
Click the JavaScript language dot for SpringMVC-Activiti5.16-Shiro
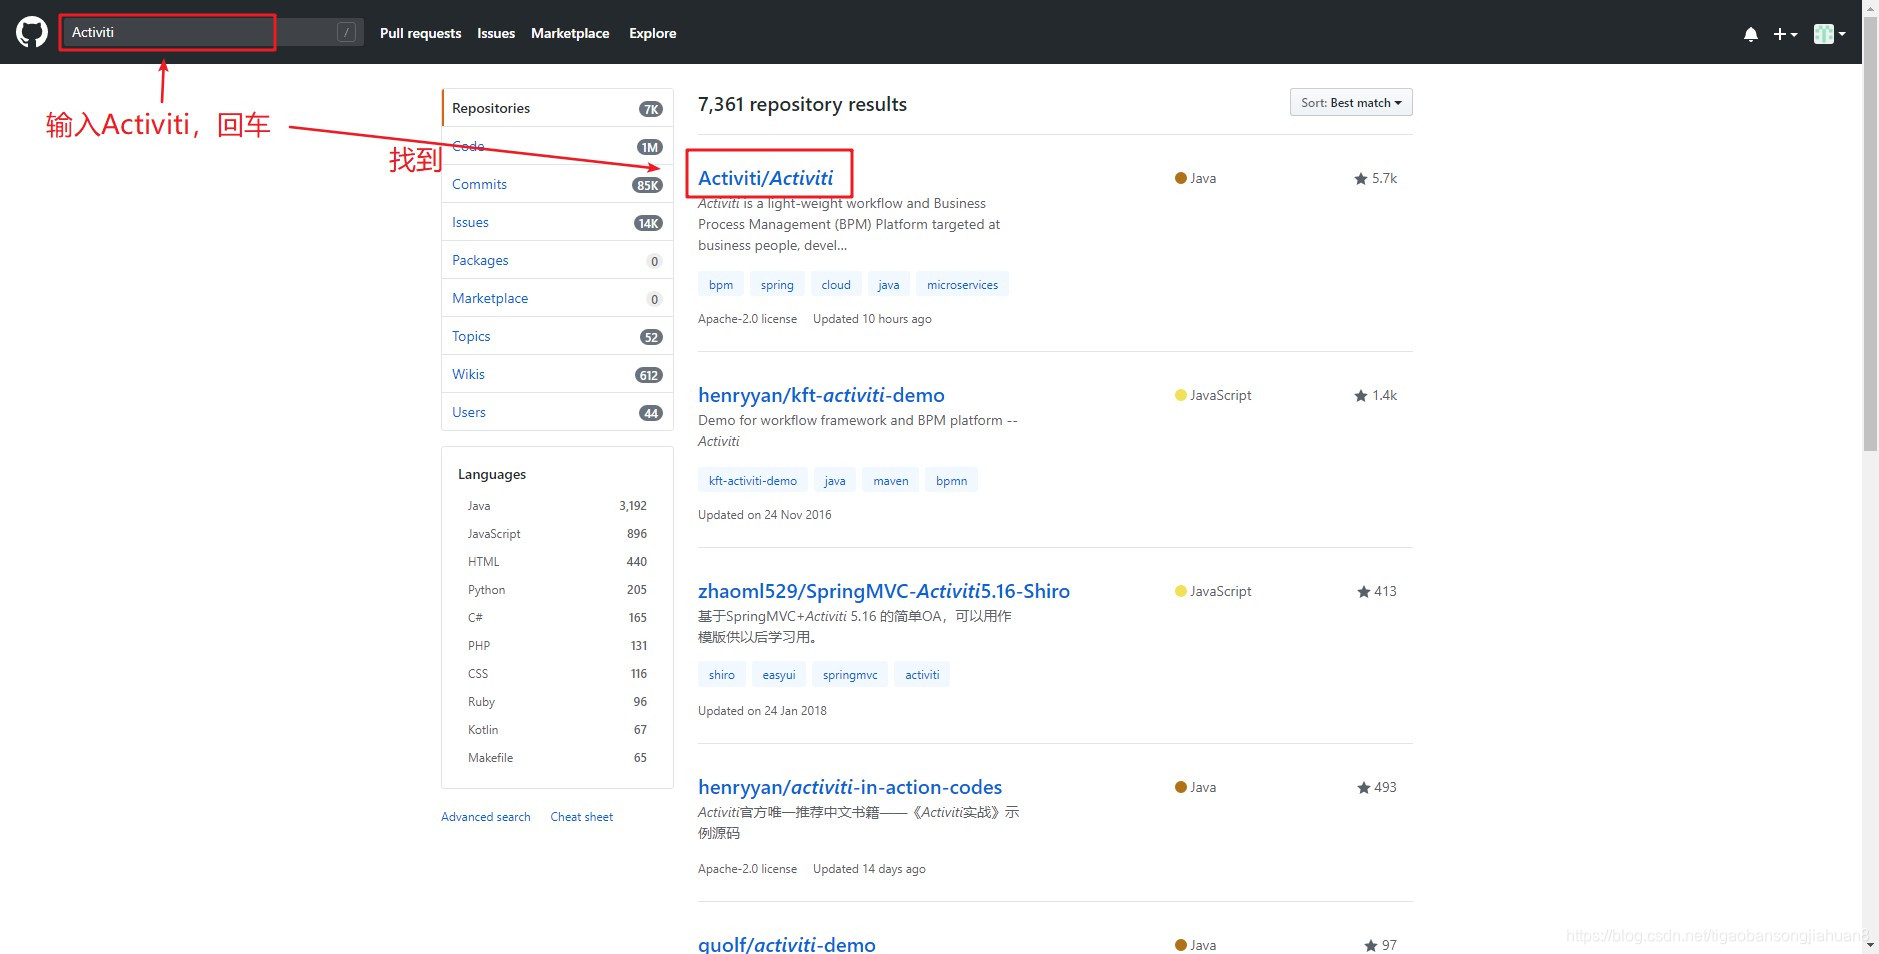pyautogui.click(x=1181, y=591)
